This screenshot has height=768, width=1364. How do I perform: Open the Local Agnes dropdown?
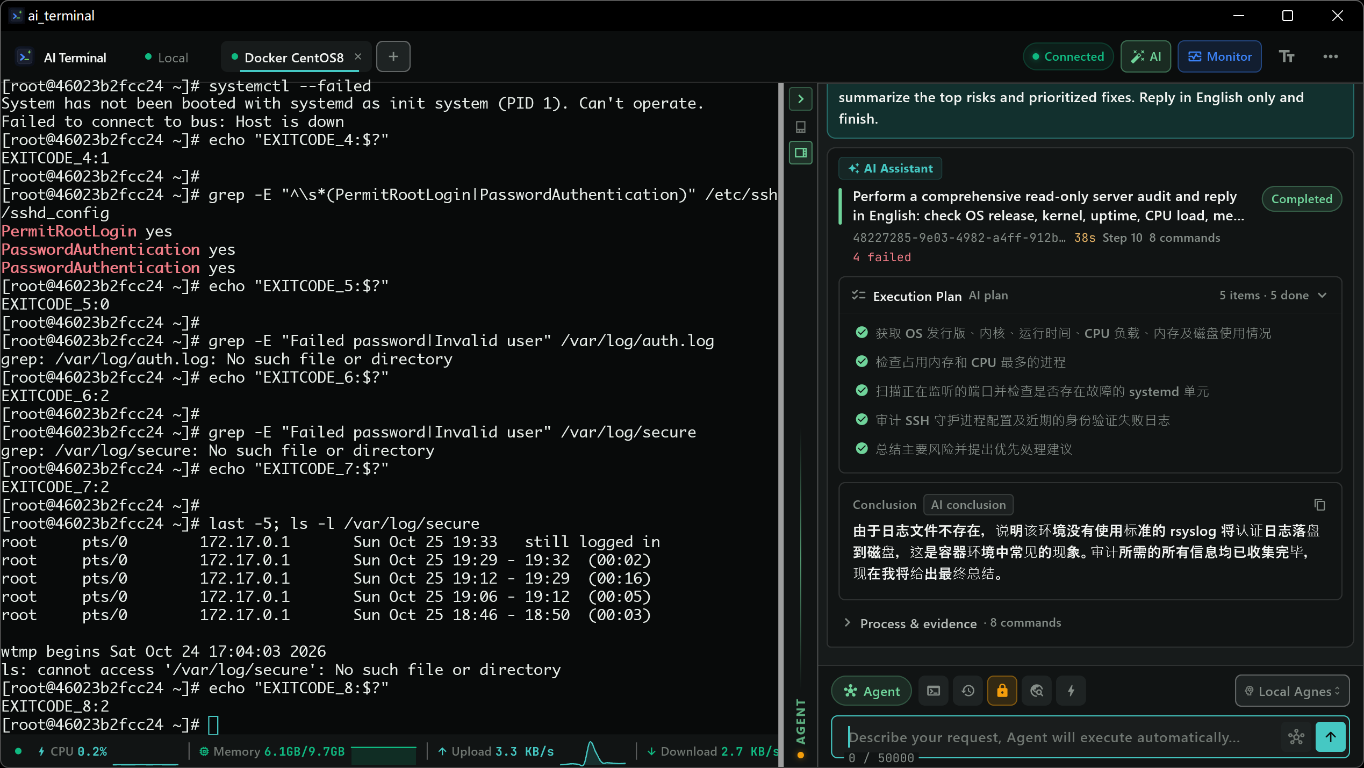pos(1292,691)
